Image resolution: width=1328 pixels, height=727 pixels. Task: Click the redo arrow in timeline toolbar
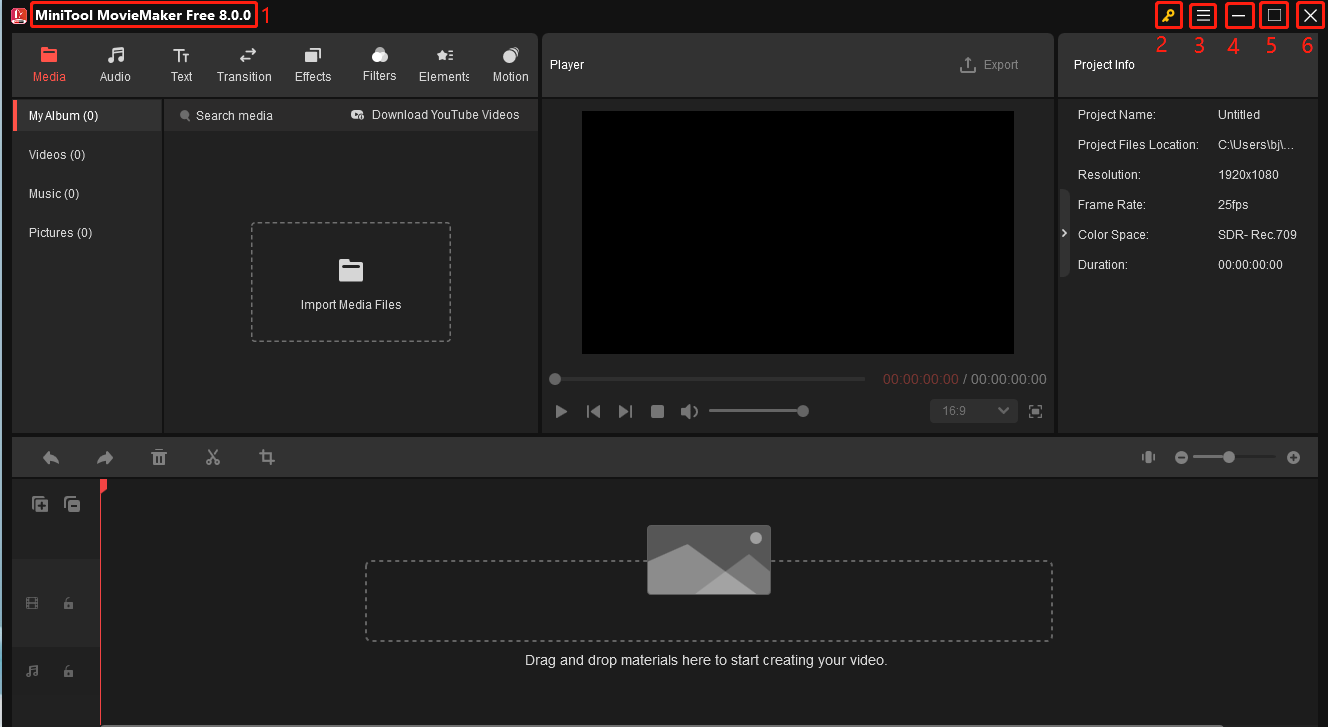(105, 457)
